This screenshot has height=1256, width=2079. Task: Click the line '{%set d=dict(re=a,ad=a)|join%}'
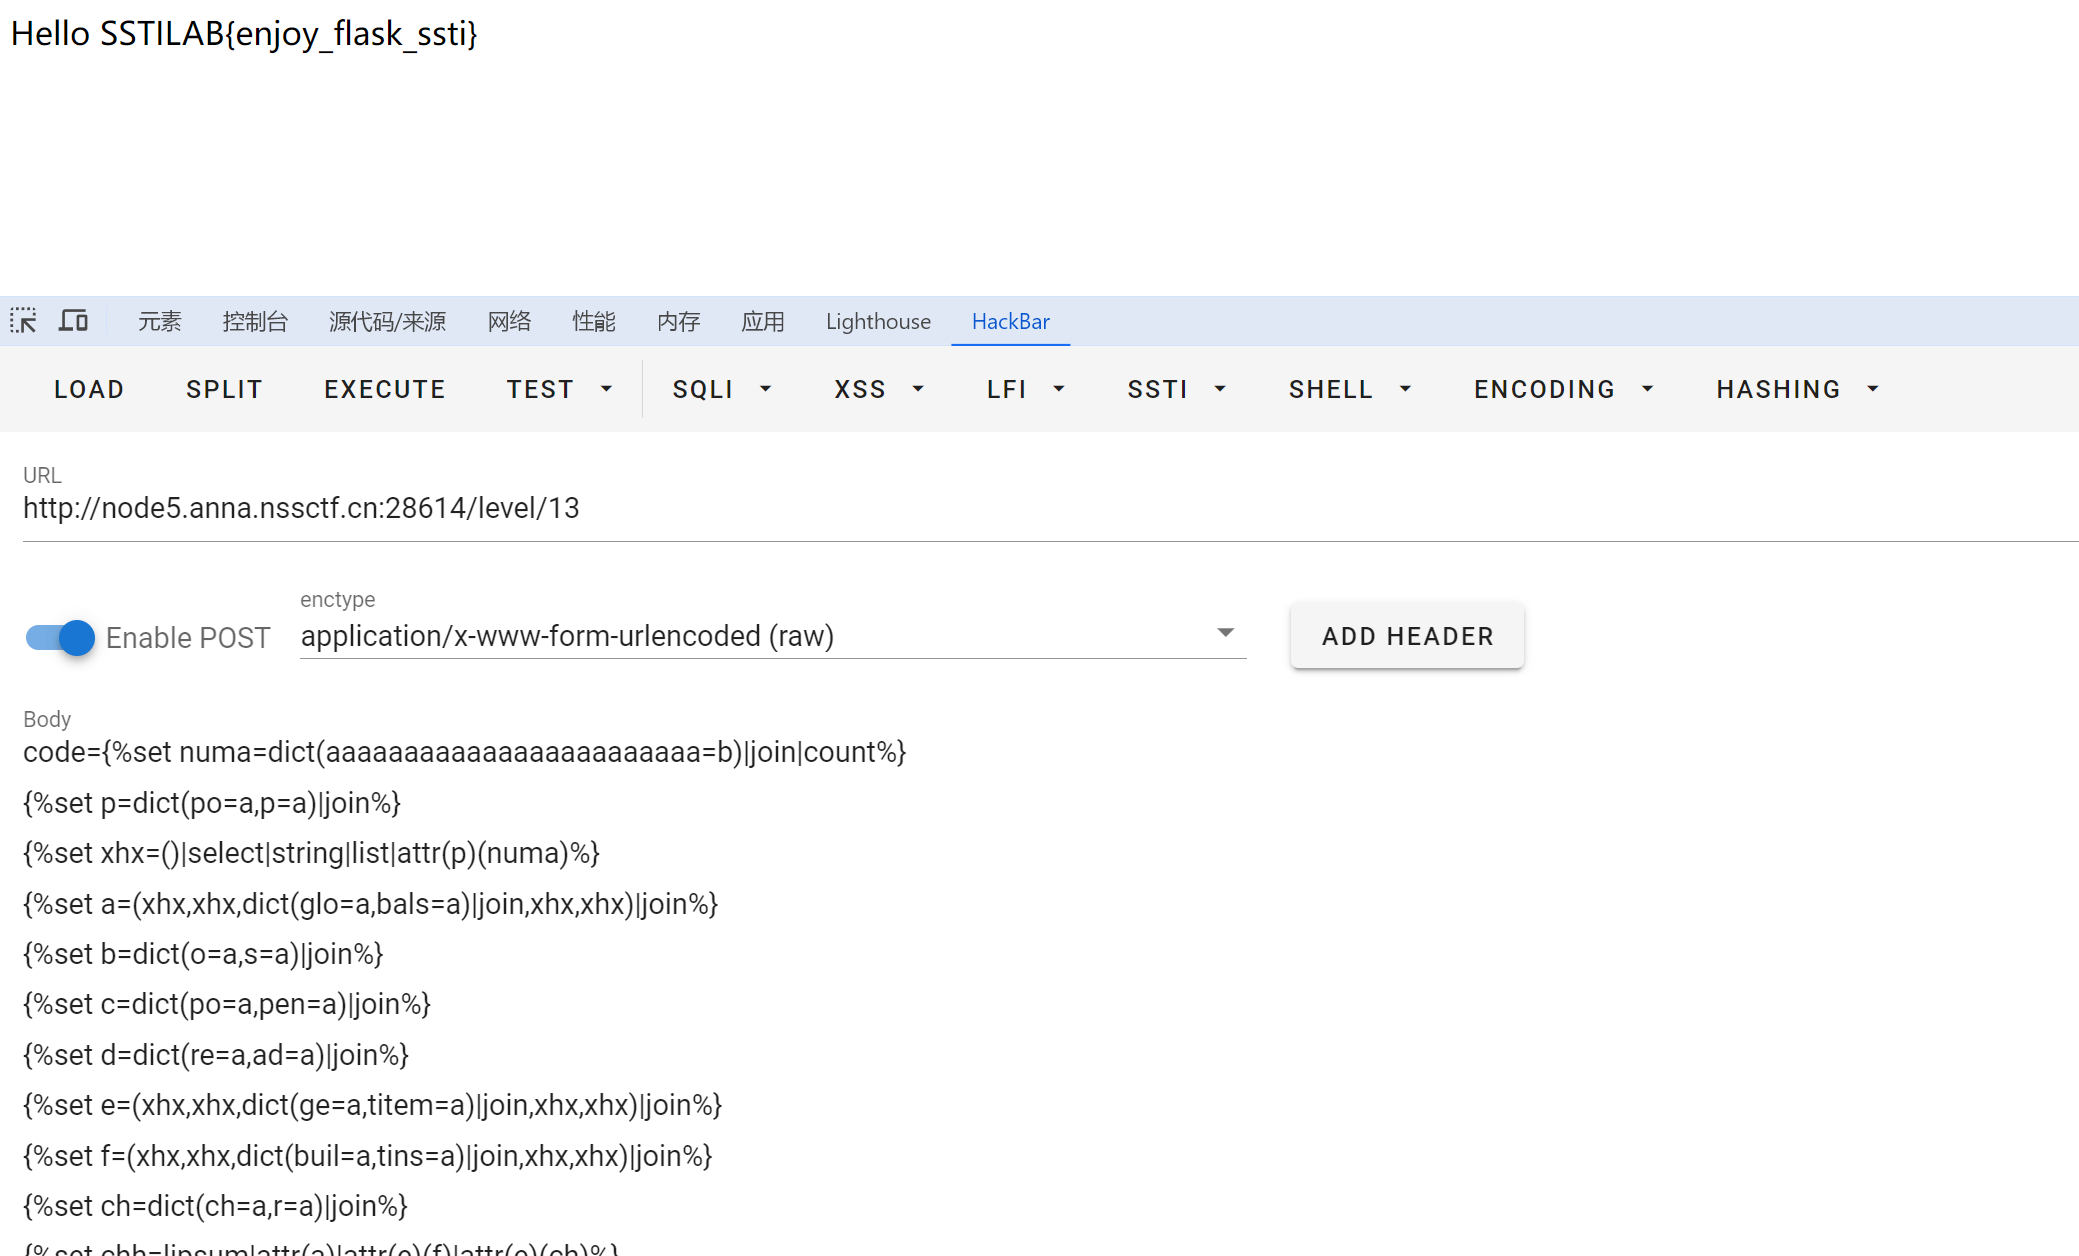click(216, 1055)
